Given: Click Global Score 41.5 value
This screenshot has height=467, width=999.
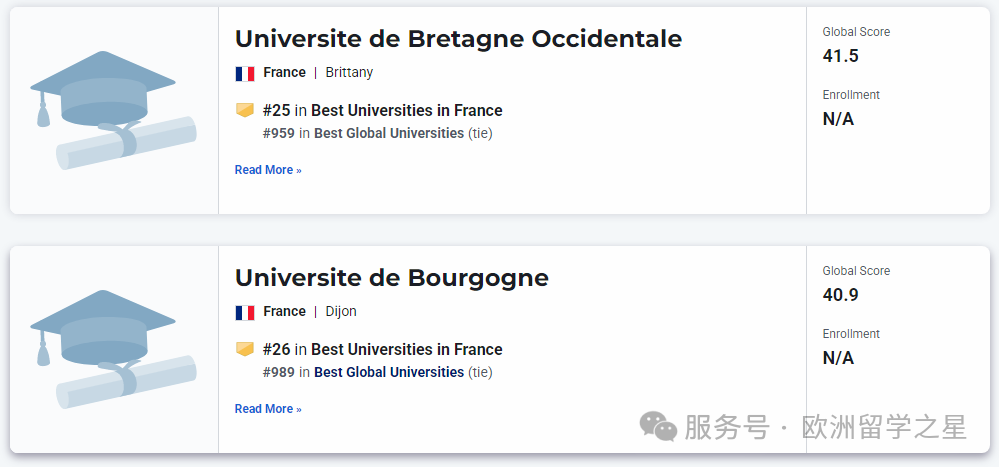Looking at the screenshot, I should 840,56.
